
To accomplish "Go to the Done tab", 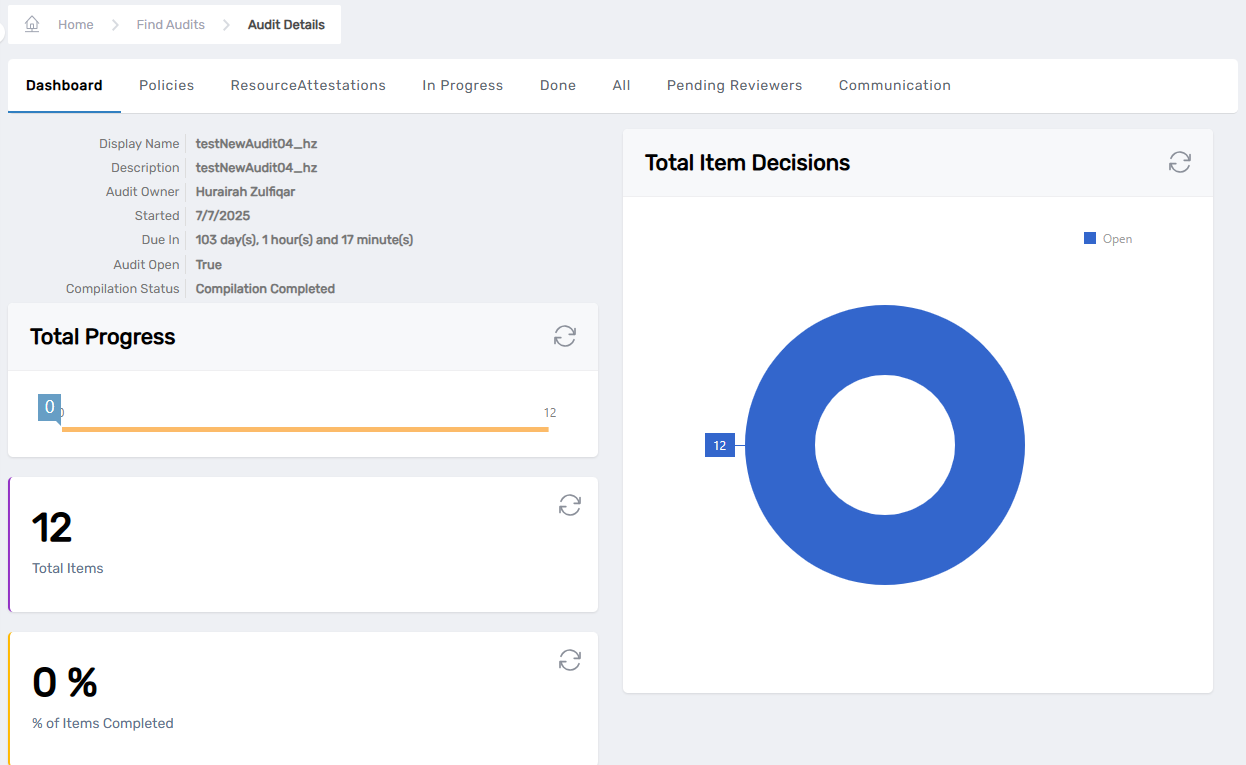I will [558, 85].
